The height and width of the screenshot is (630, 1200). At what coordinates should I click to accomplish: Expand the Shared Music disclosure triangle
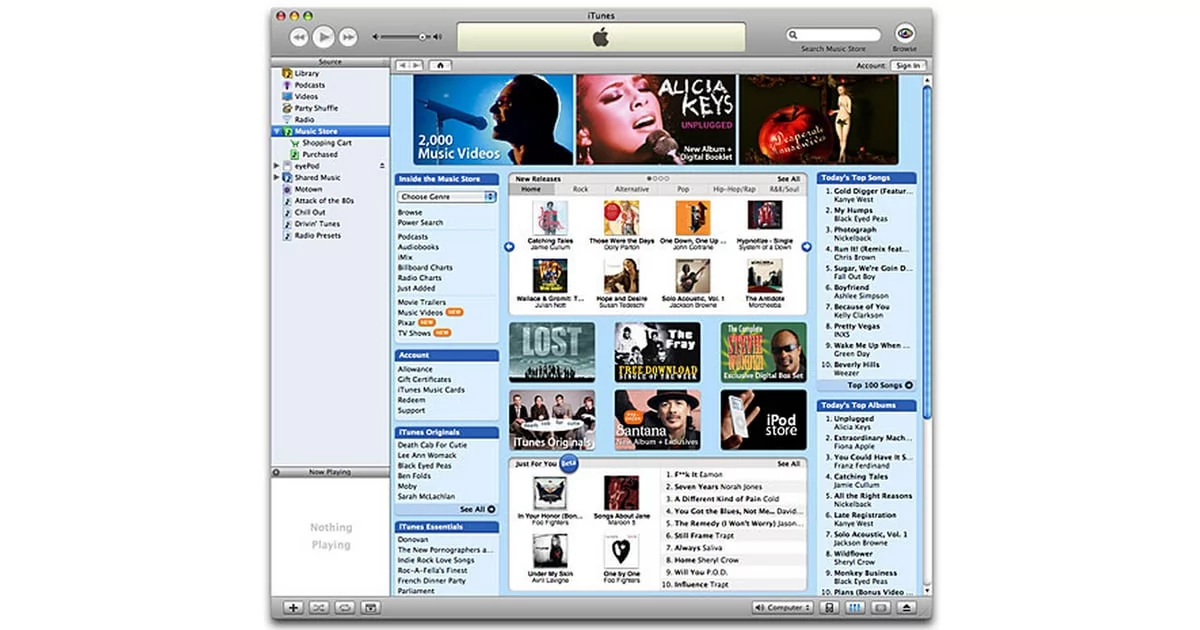(277, 178)
